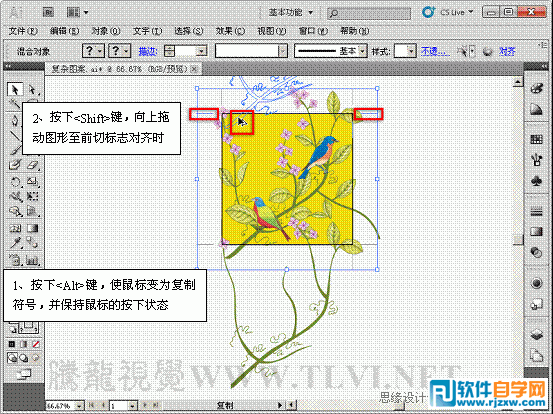Switch to Draw Normal mode
This screenshot has width=553, height=414.
point(12,358)
